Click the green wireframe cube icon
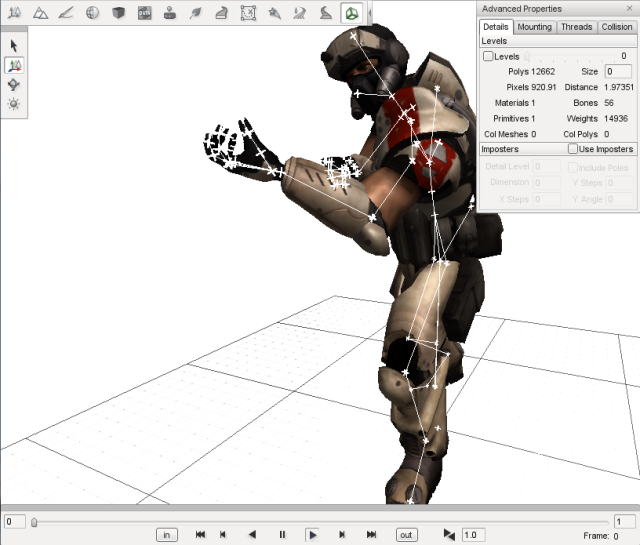The image size is (640, 545). [x=352, y=13]
